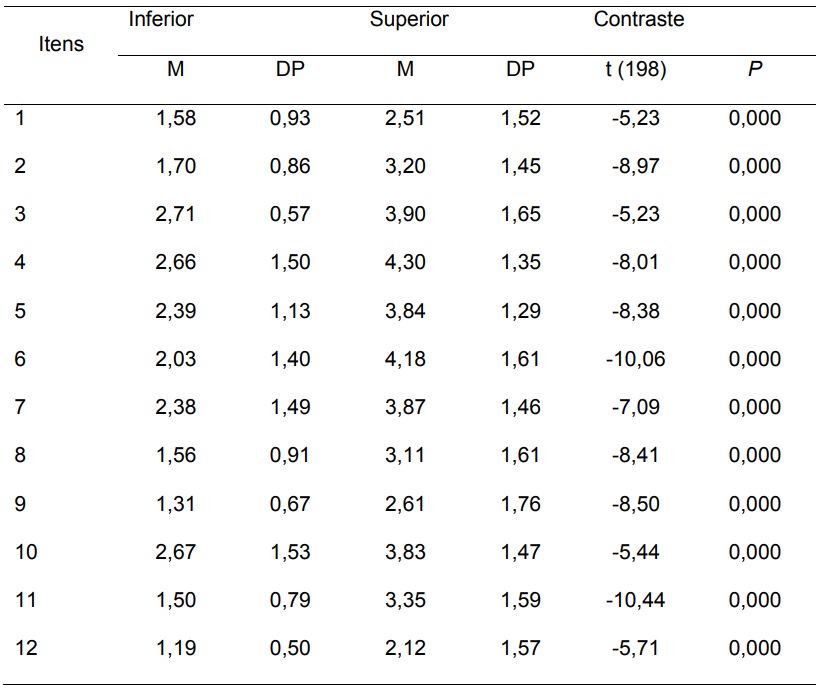This screenshot has height=685, width=820.
Task: Click the Inferior DP value 0,50
Action: pos(290,648)
